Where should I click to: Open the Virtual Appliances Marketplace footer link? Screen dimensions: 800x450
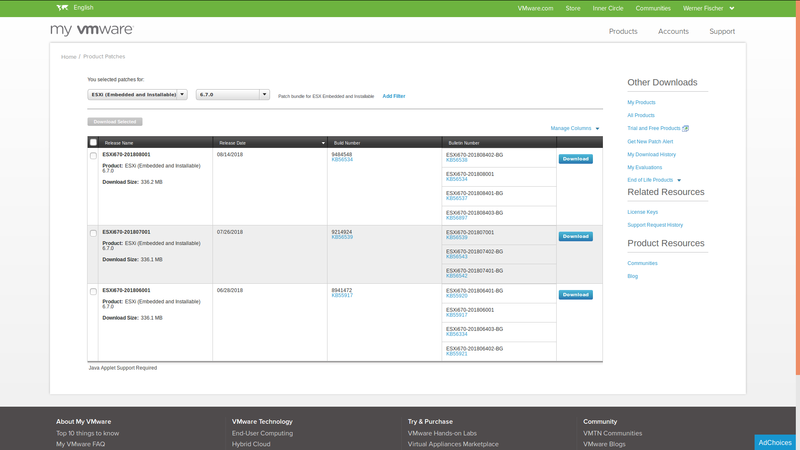(x=453, y=444)
